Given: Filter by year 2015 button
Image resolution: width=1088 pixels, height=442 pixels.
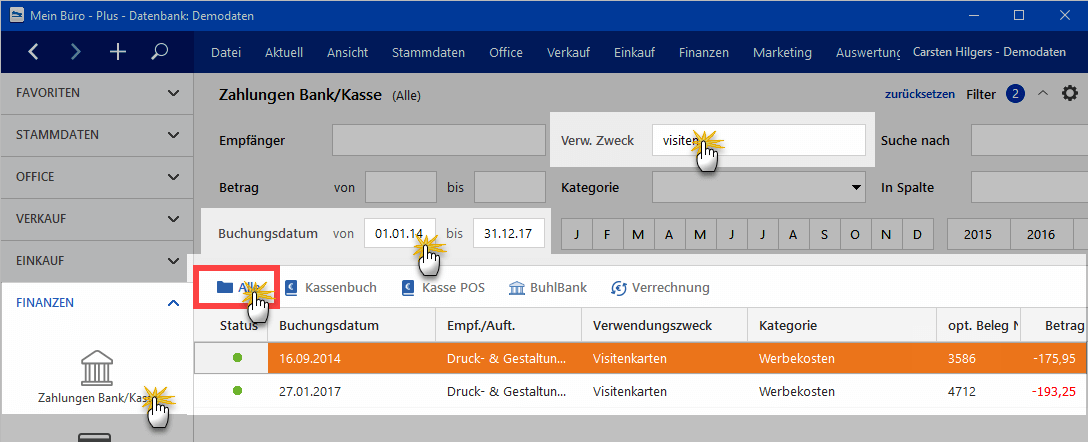Looking at the screenshot, I should click(x=978, y=234).
